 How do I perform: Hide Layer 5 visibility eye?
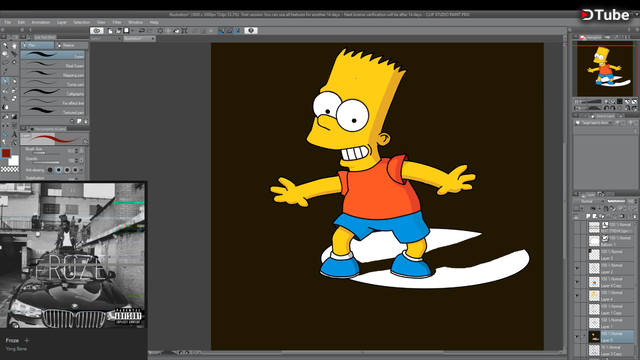(x=577, y=337)
